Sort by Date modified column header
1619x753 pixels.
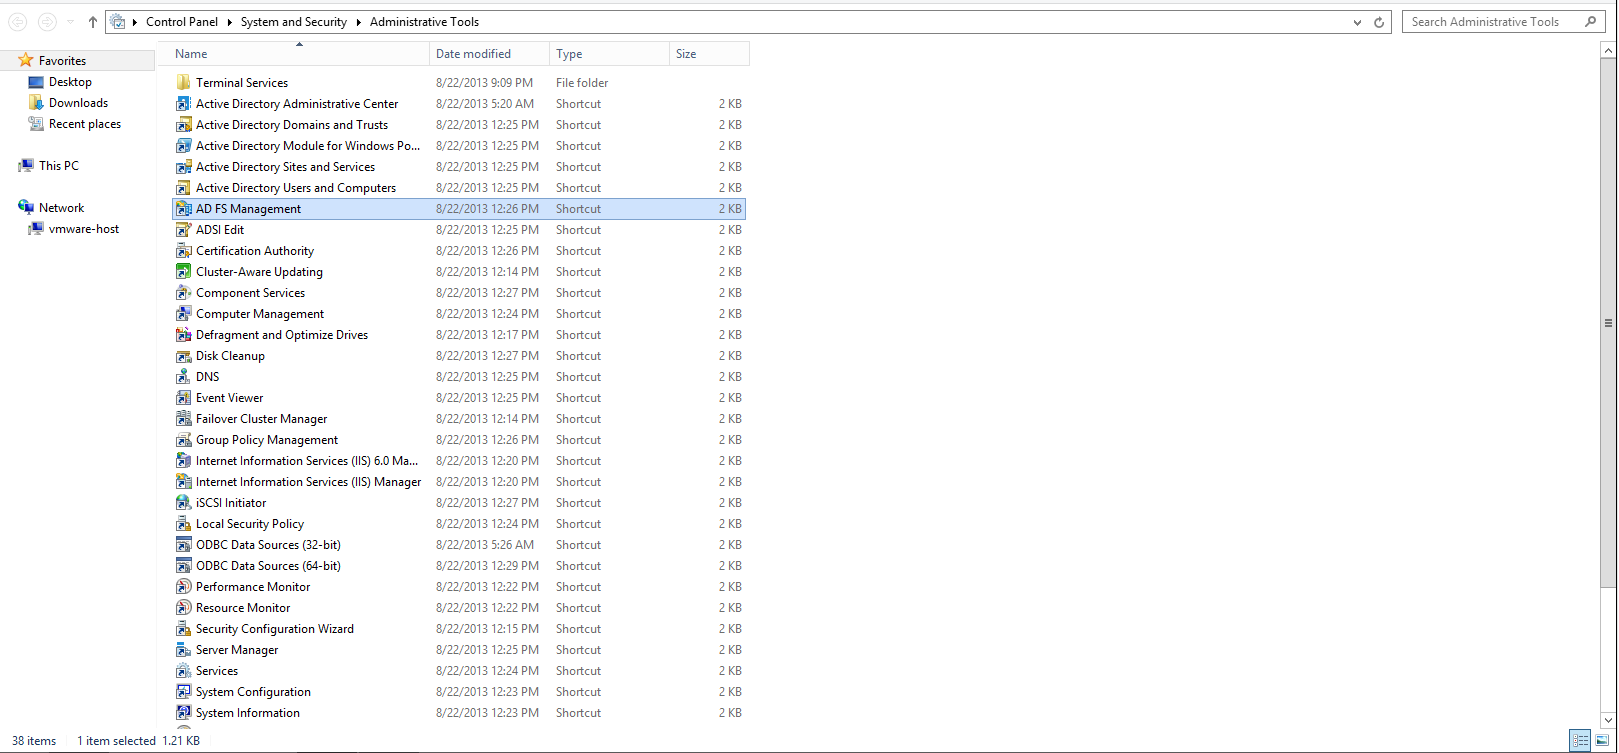point(489,54)
